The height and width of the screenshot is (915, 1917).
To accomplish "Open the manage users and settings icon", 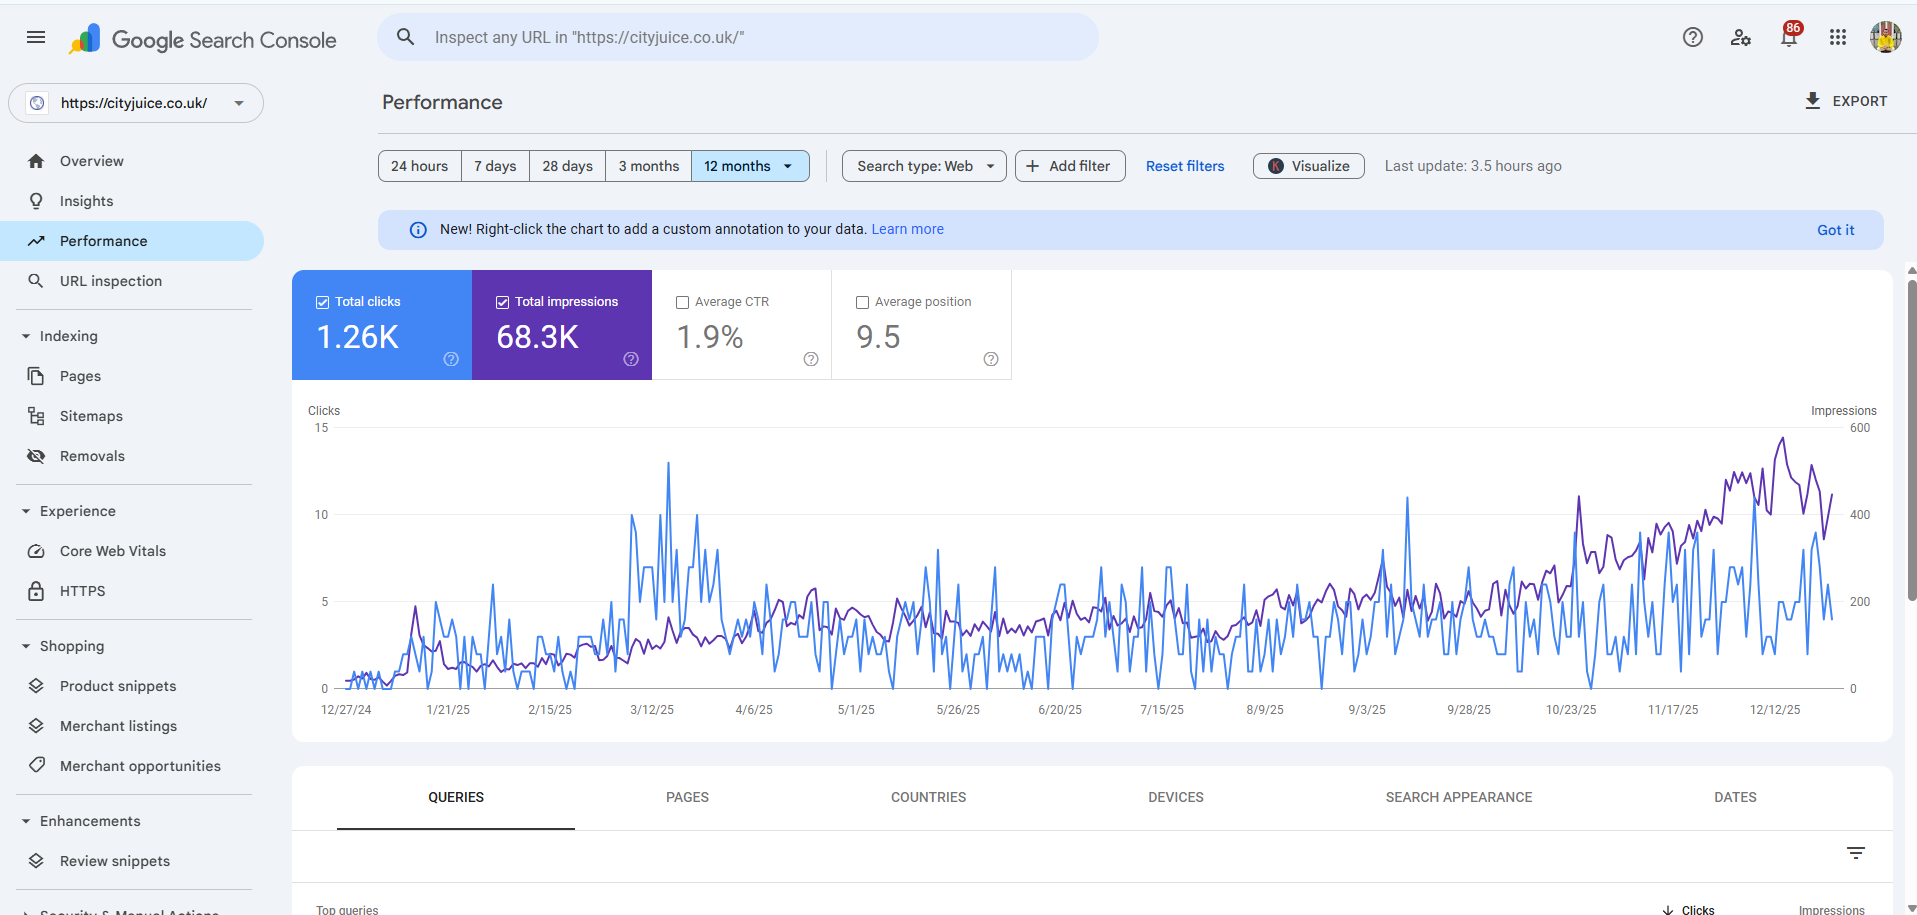I will [1740, 38].
